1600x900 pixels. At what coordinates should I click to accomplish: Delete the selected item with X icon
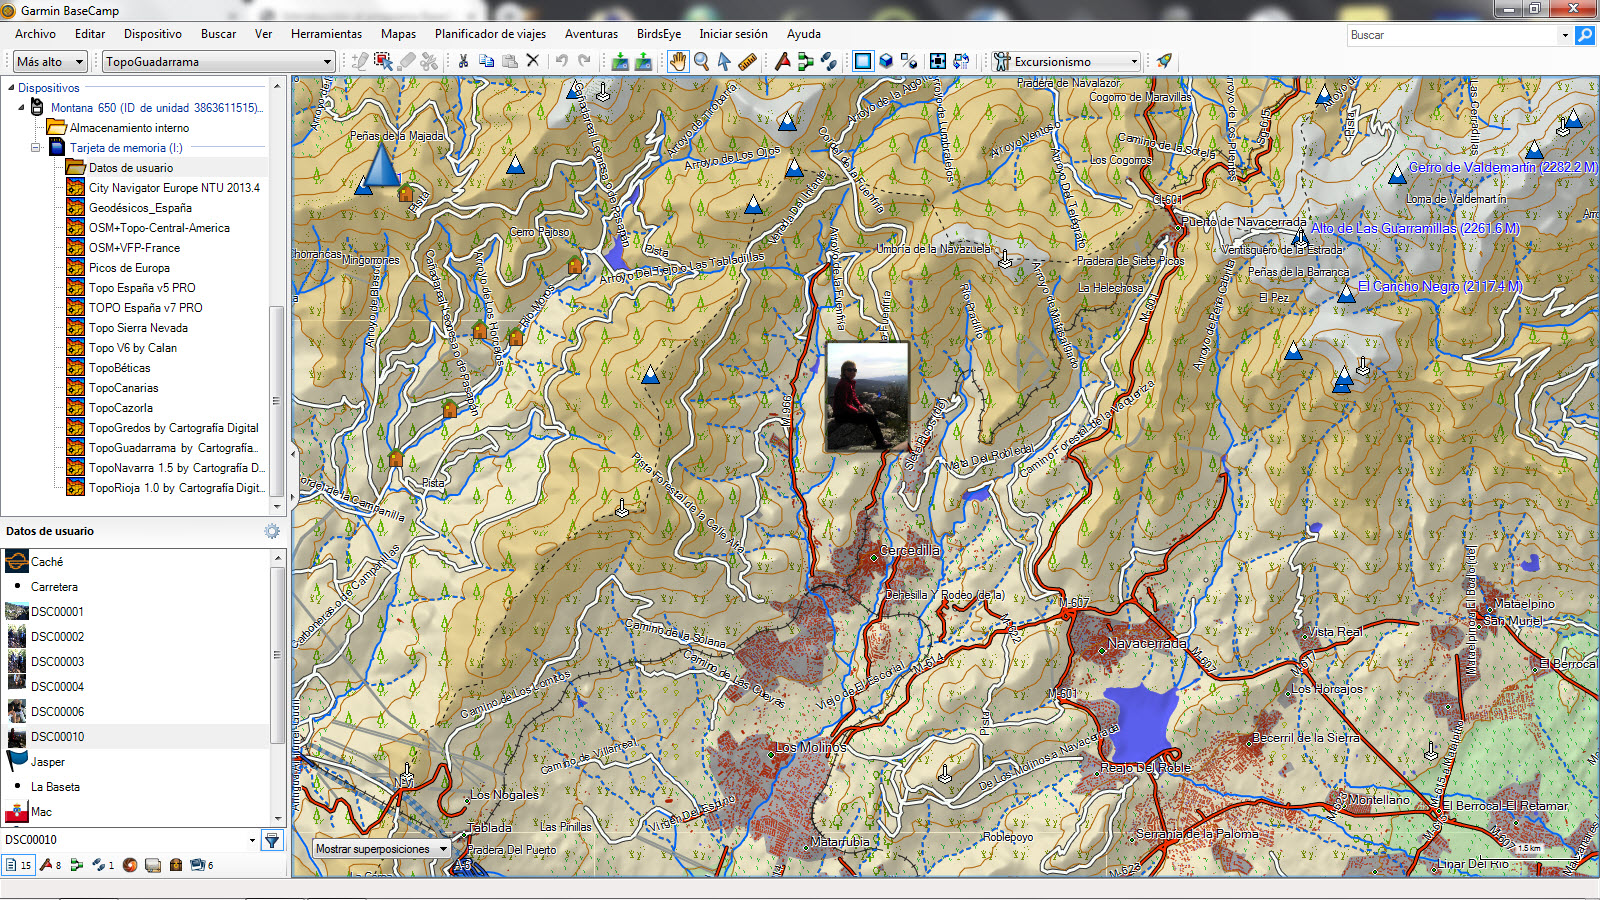[532, 61]
